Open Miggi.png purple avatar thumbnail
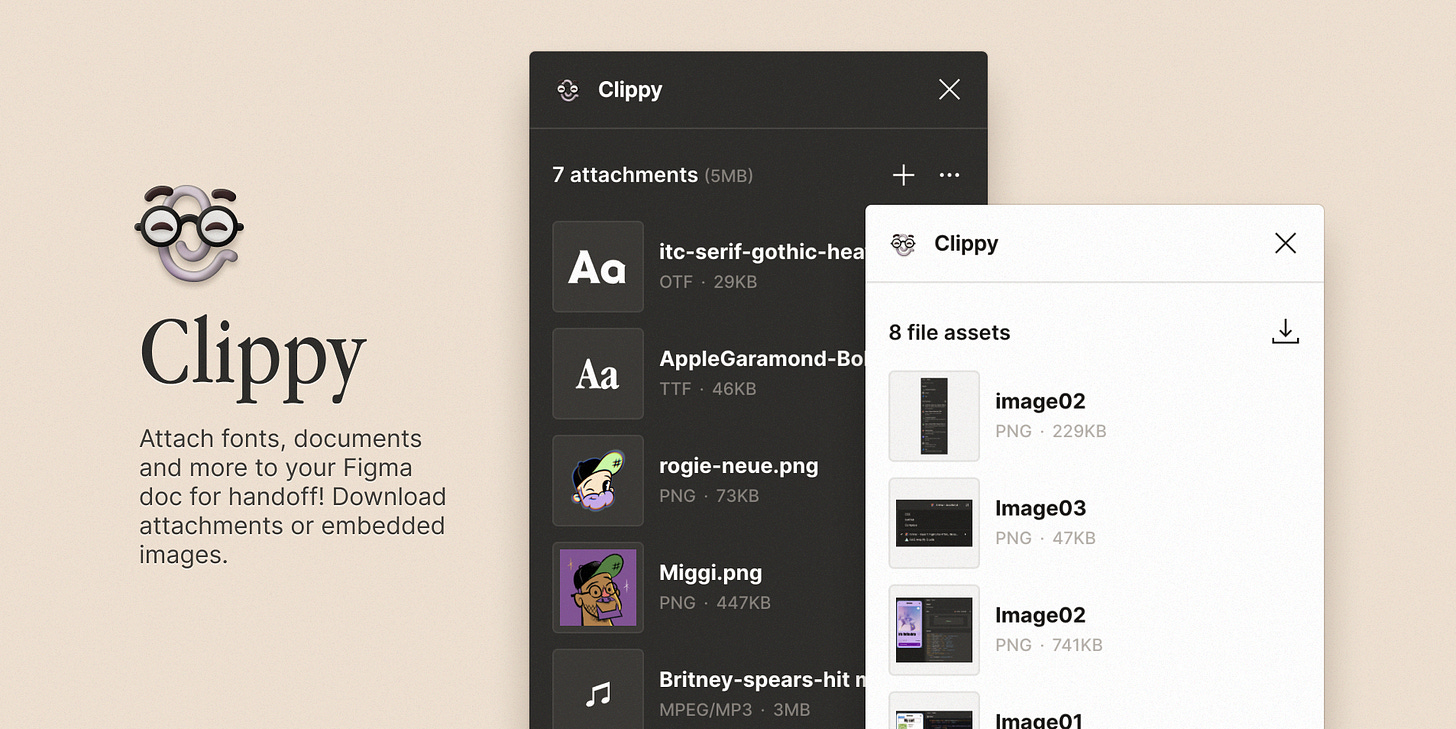The width and height of the screenshot is (1456, 729). pyautogui.click(x=598, y=588)
